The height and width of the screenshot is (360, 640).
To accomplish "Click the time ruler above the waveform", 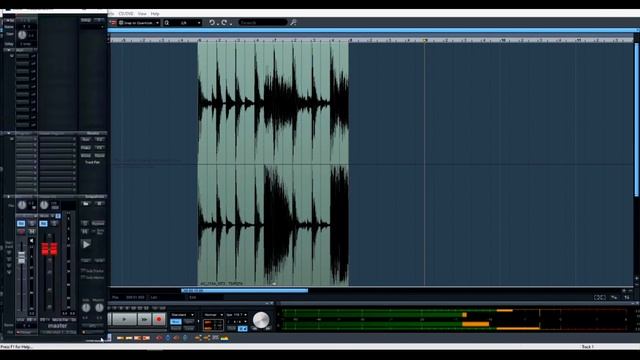I will tap(371, 40).
